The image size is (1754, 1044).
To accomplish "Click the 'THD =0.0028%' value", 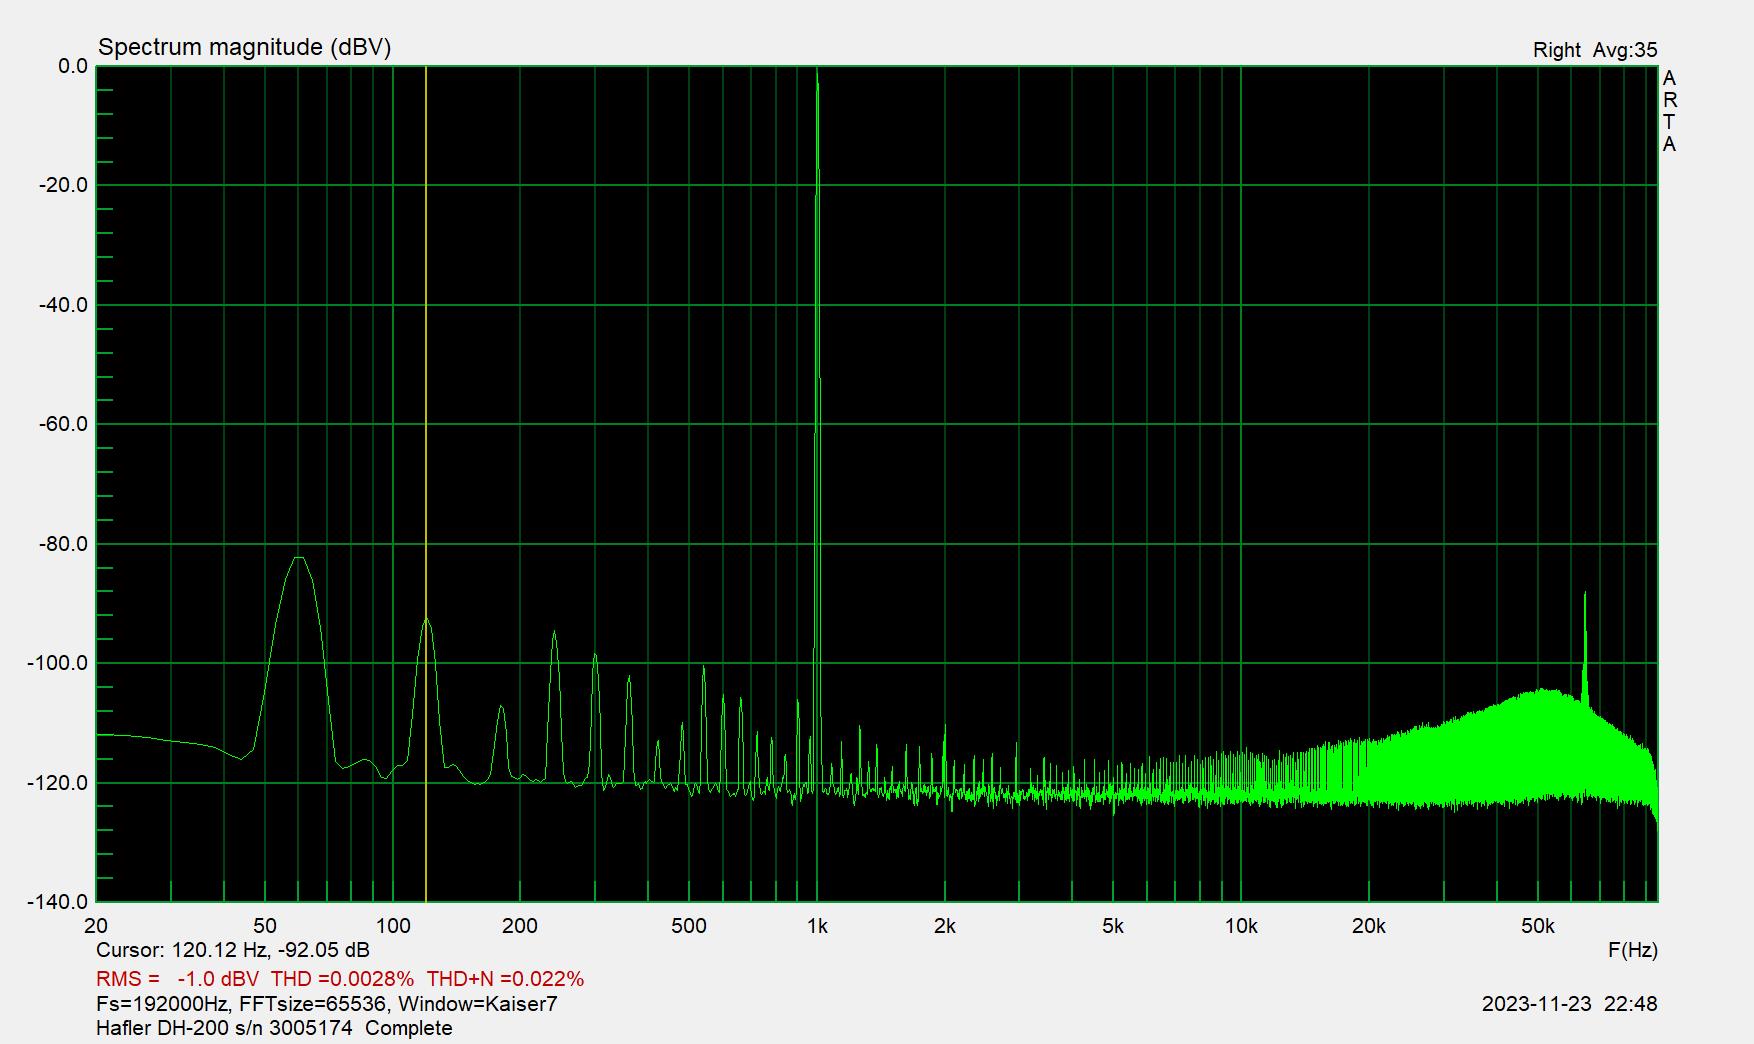I will point(342,979).
